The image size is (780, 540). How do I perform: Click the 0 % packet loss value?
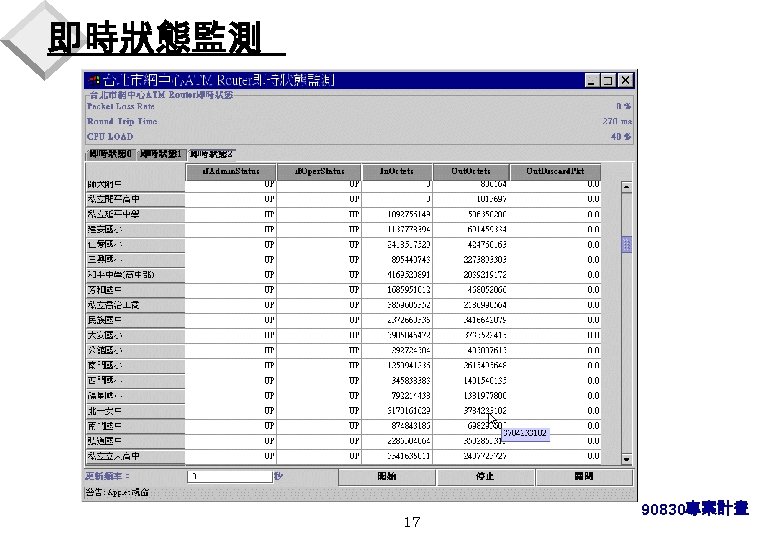coord(624,106)
